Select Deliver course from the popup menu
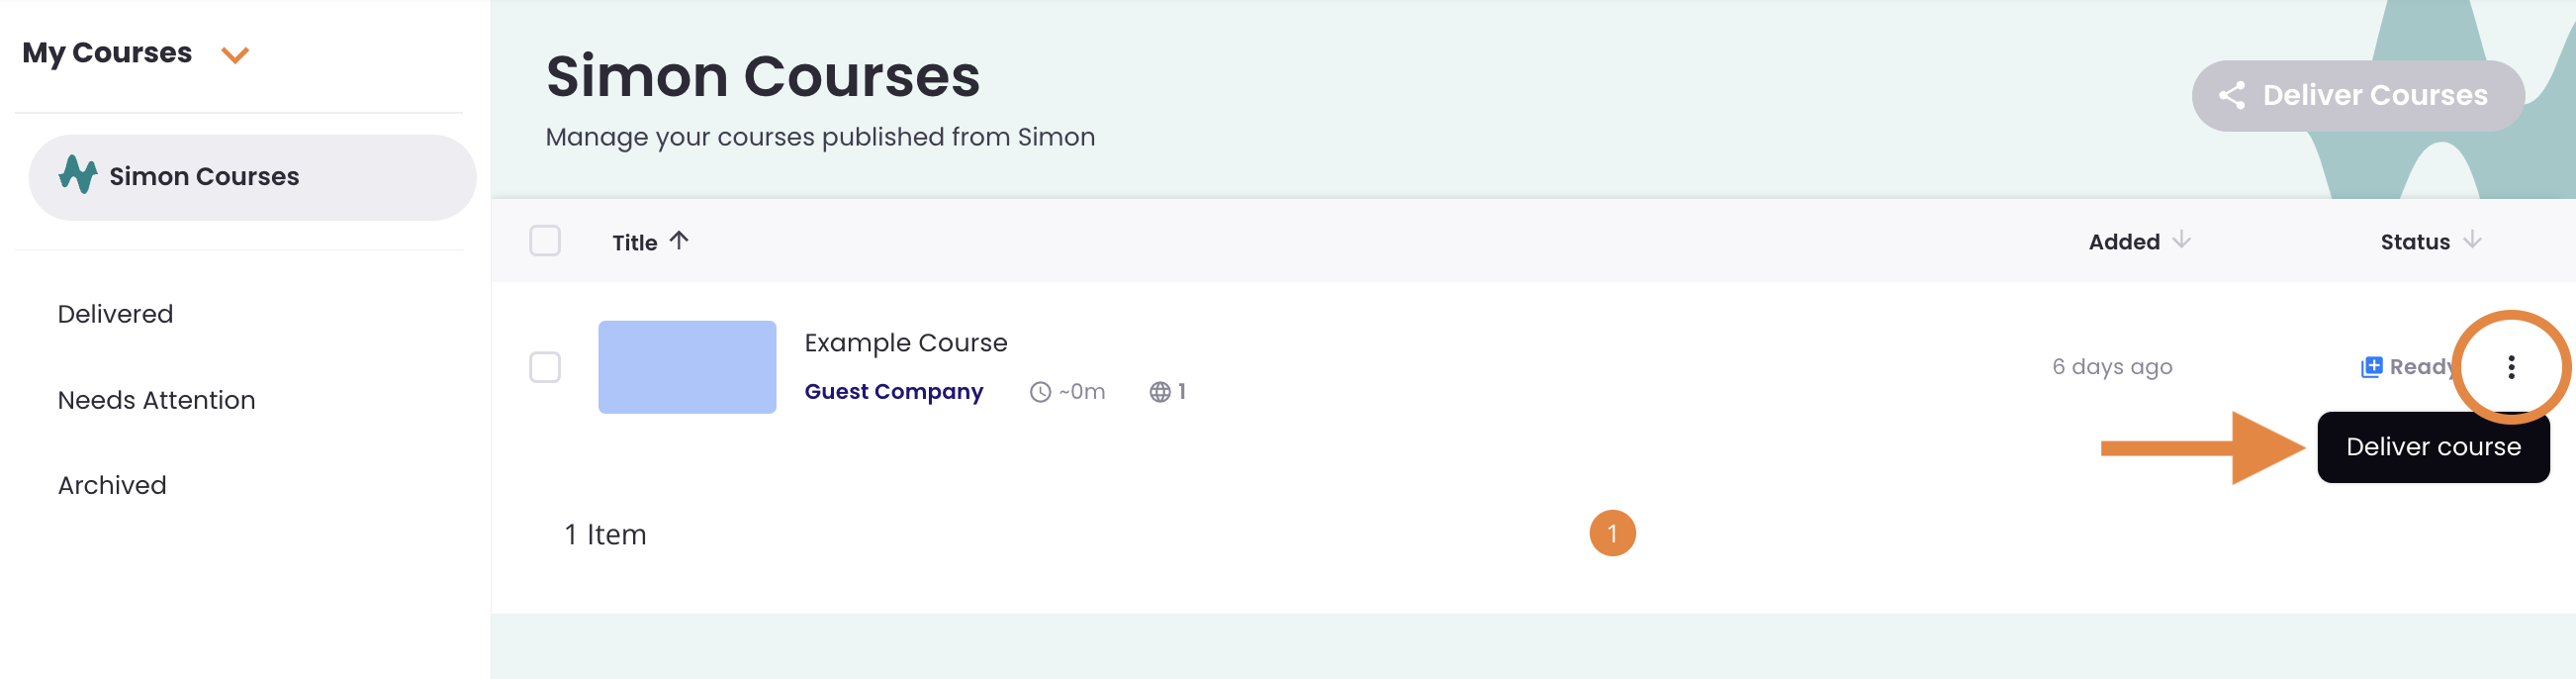Screen dimensions: 2576x679 click(x=2432, y=447)
